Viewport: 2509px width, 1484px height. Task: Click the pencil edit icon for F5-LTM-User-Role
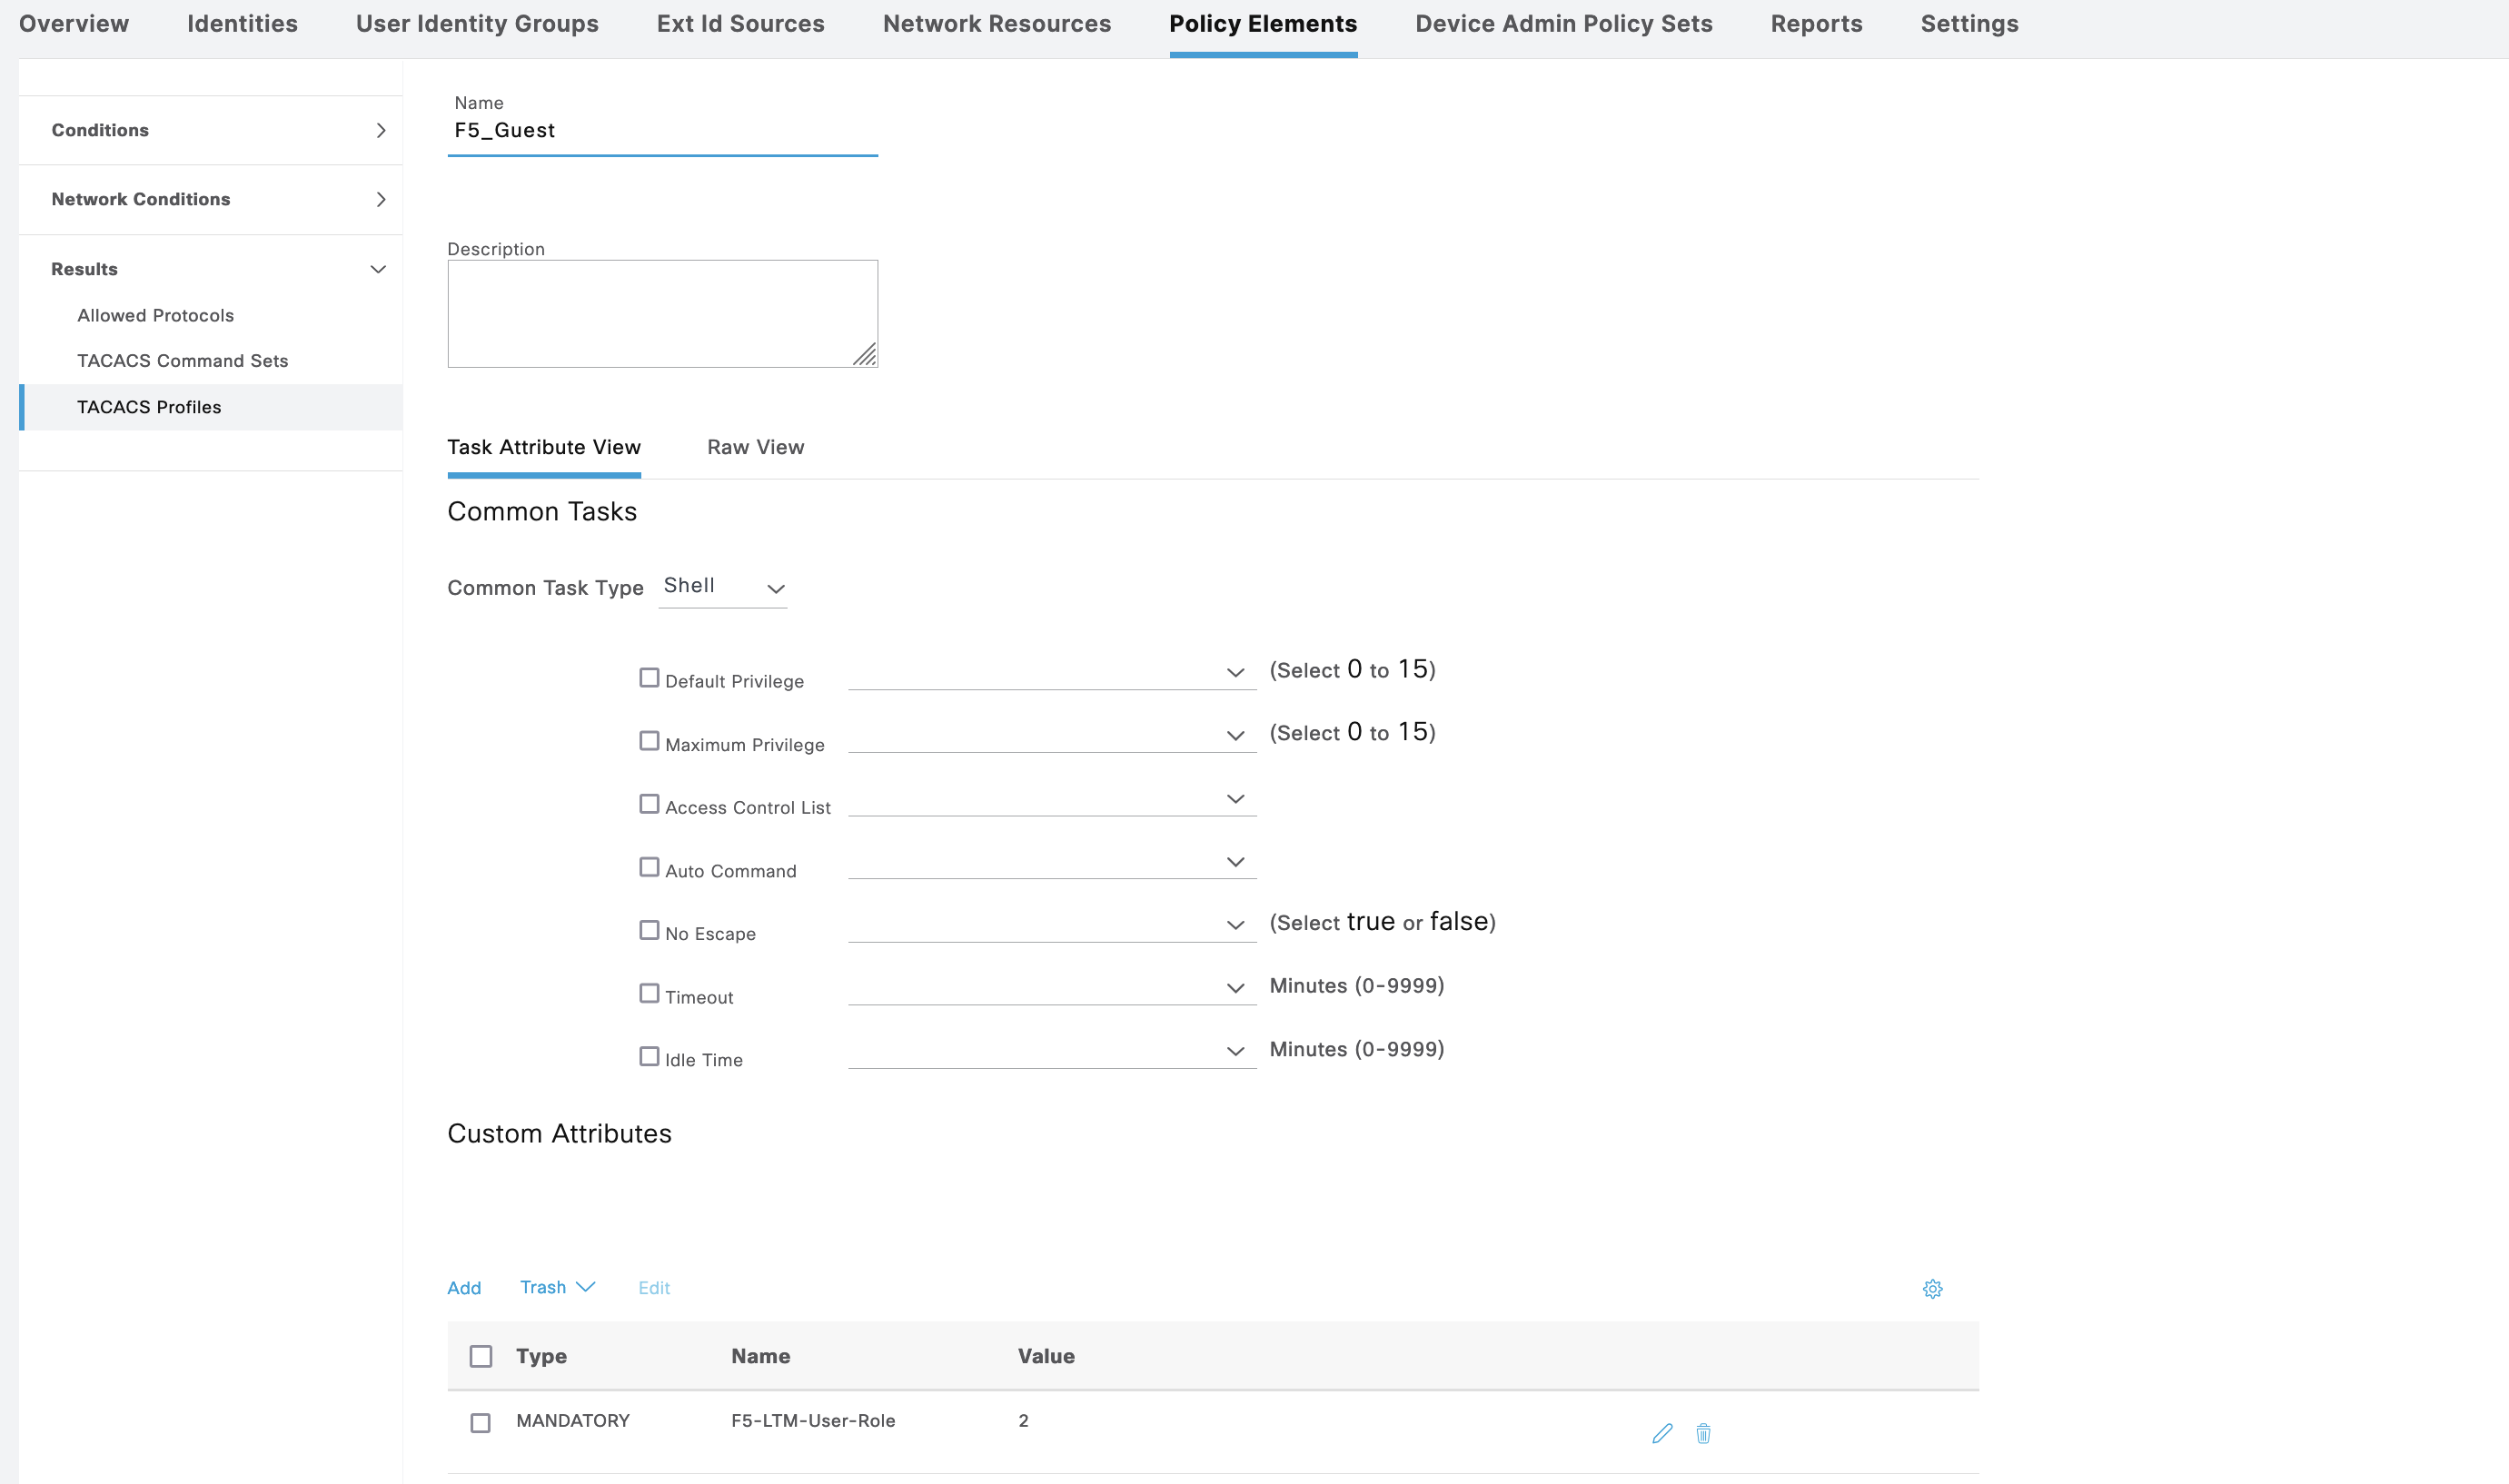pyautogui.click(x=1662, y=1433)
